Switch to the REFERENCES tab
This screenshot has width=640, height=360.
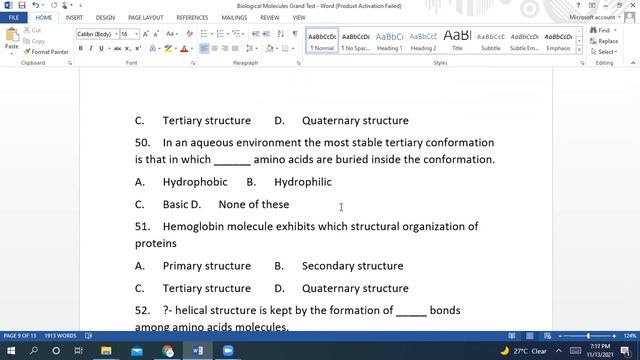point(192,18)
